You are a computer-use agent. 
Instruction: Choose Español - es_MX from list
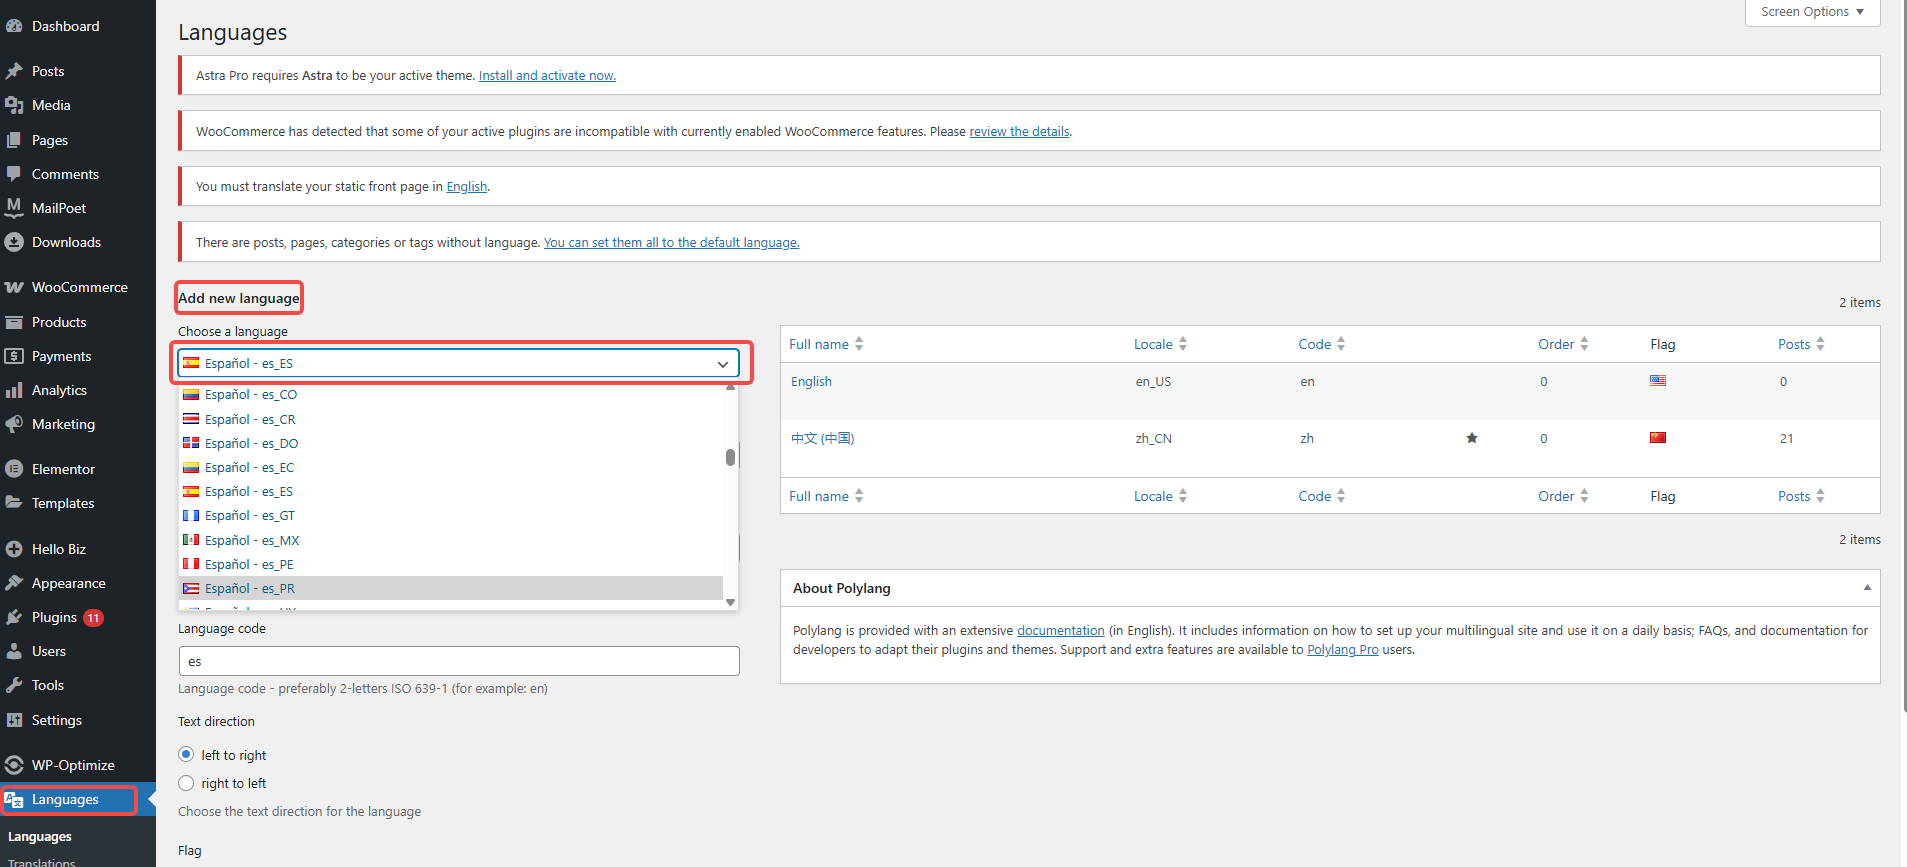[451, 540]
